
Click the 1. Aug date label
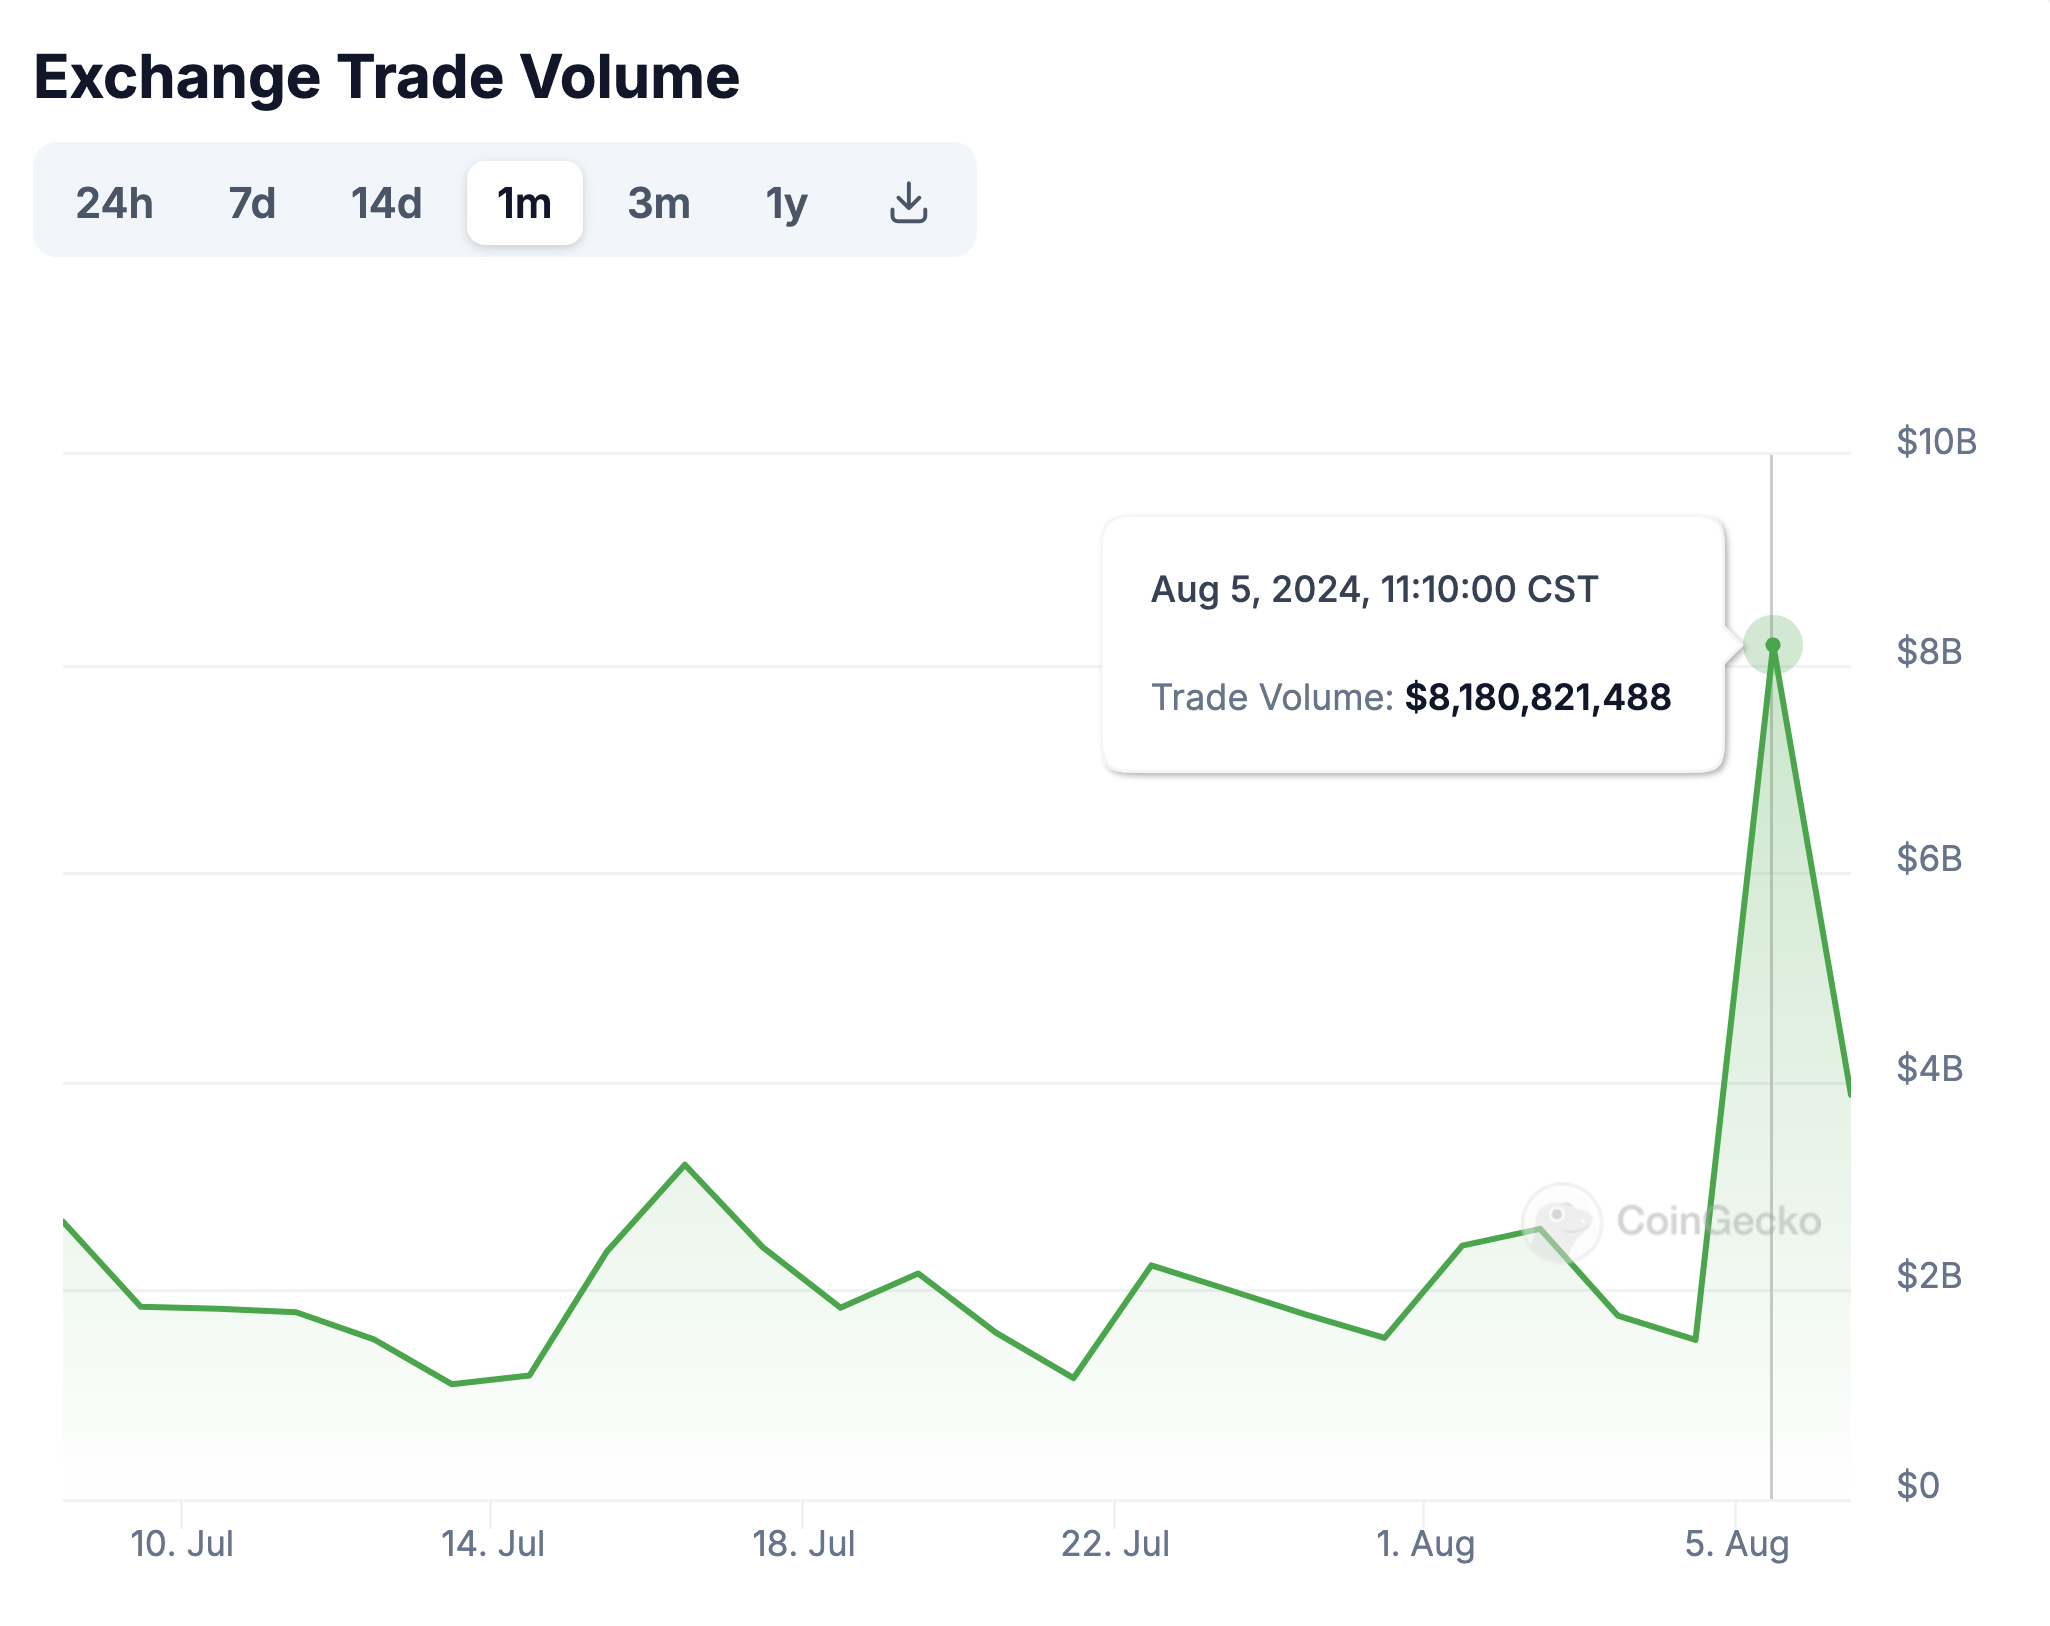tap(1425, 1543)
